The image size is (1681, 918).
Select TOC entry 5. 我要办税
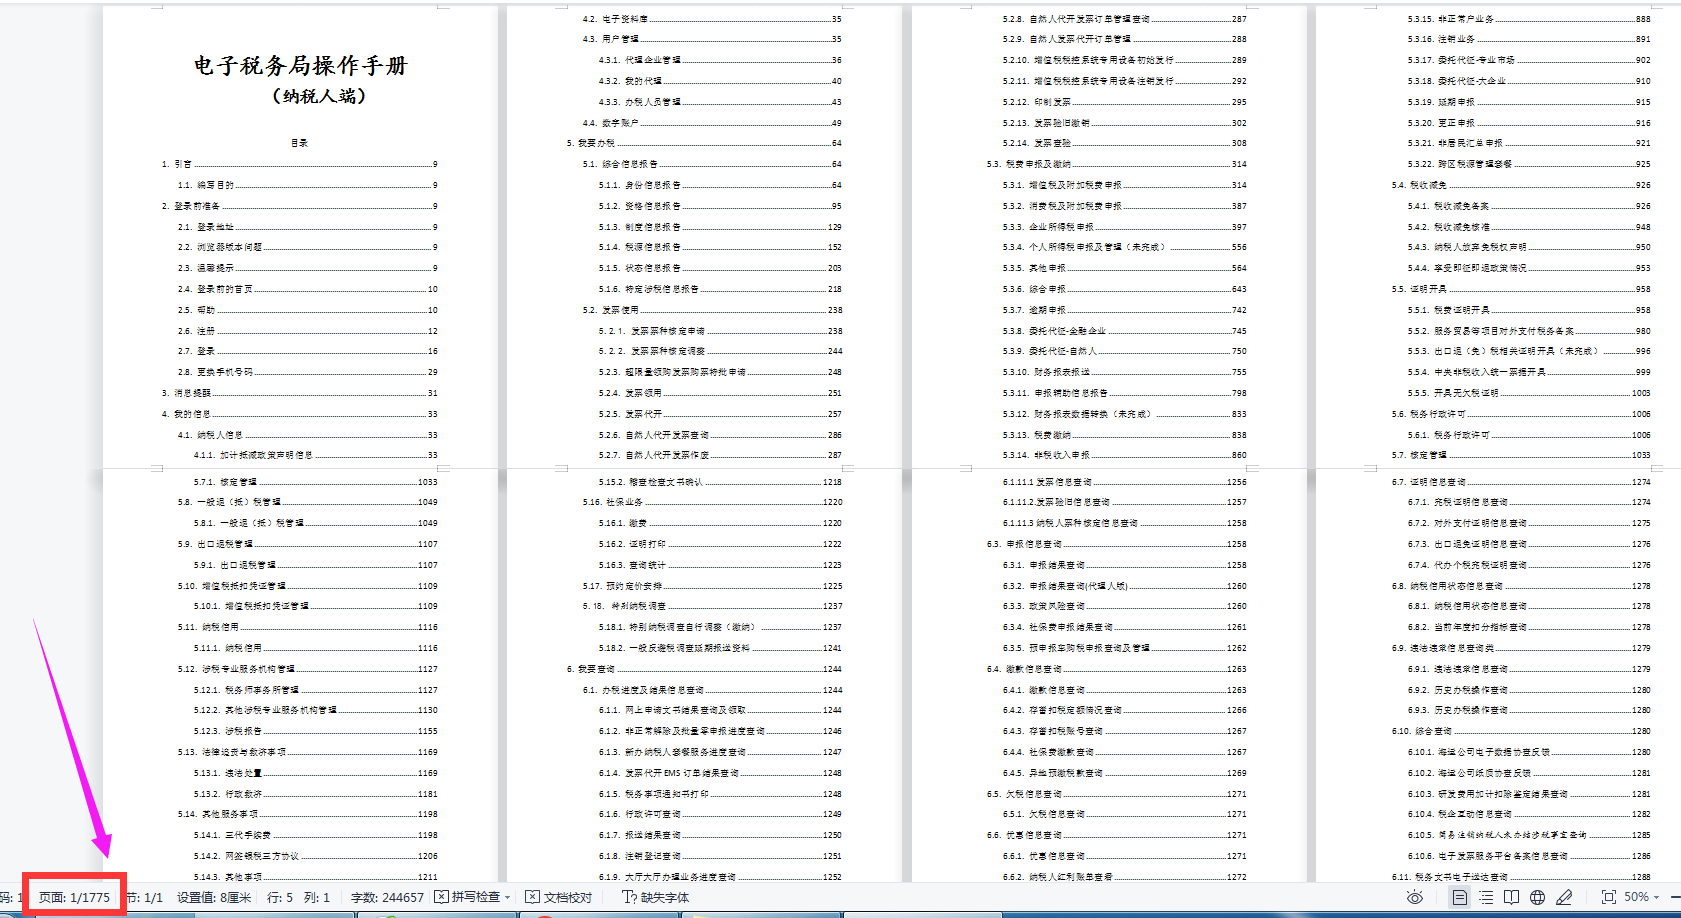click(704, 143)
